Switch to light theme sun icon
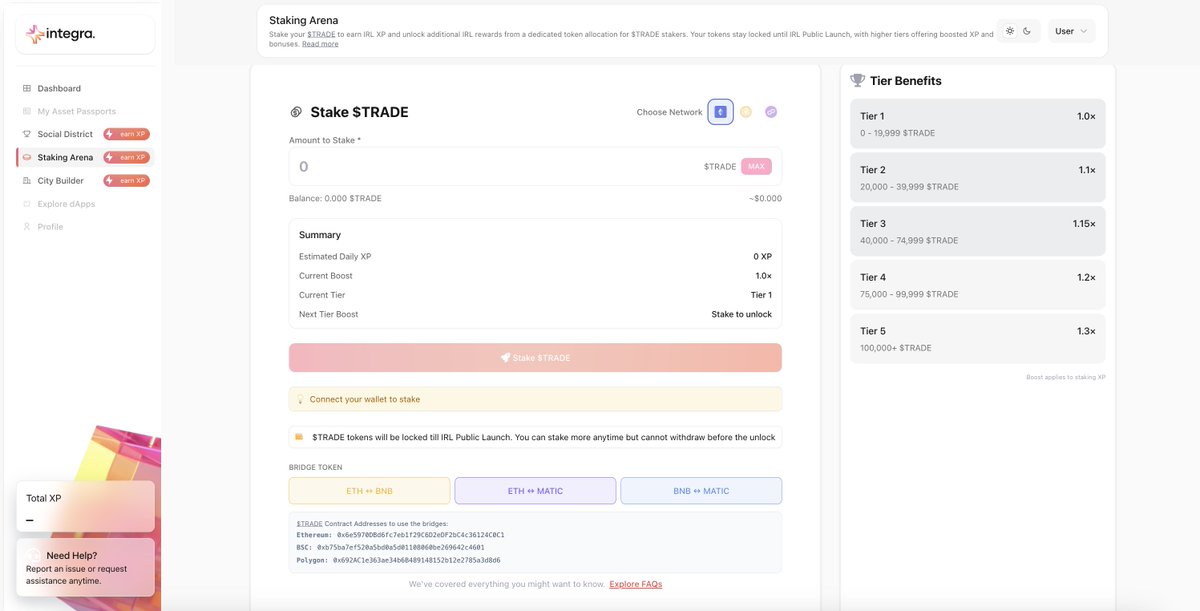This screenshot has height=611, width=1200. click(x=1010, y=31)
